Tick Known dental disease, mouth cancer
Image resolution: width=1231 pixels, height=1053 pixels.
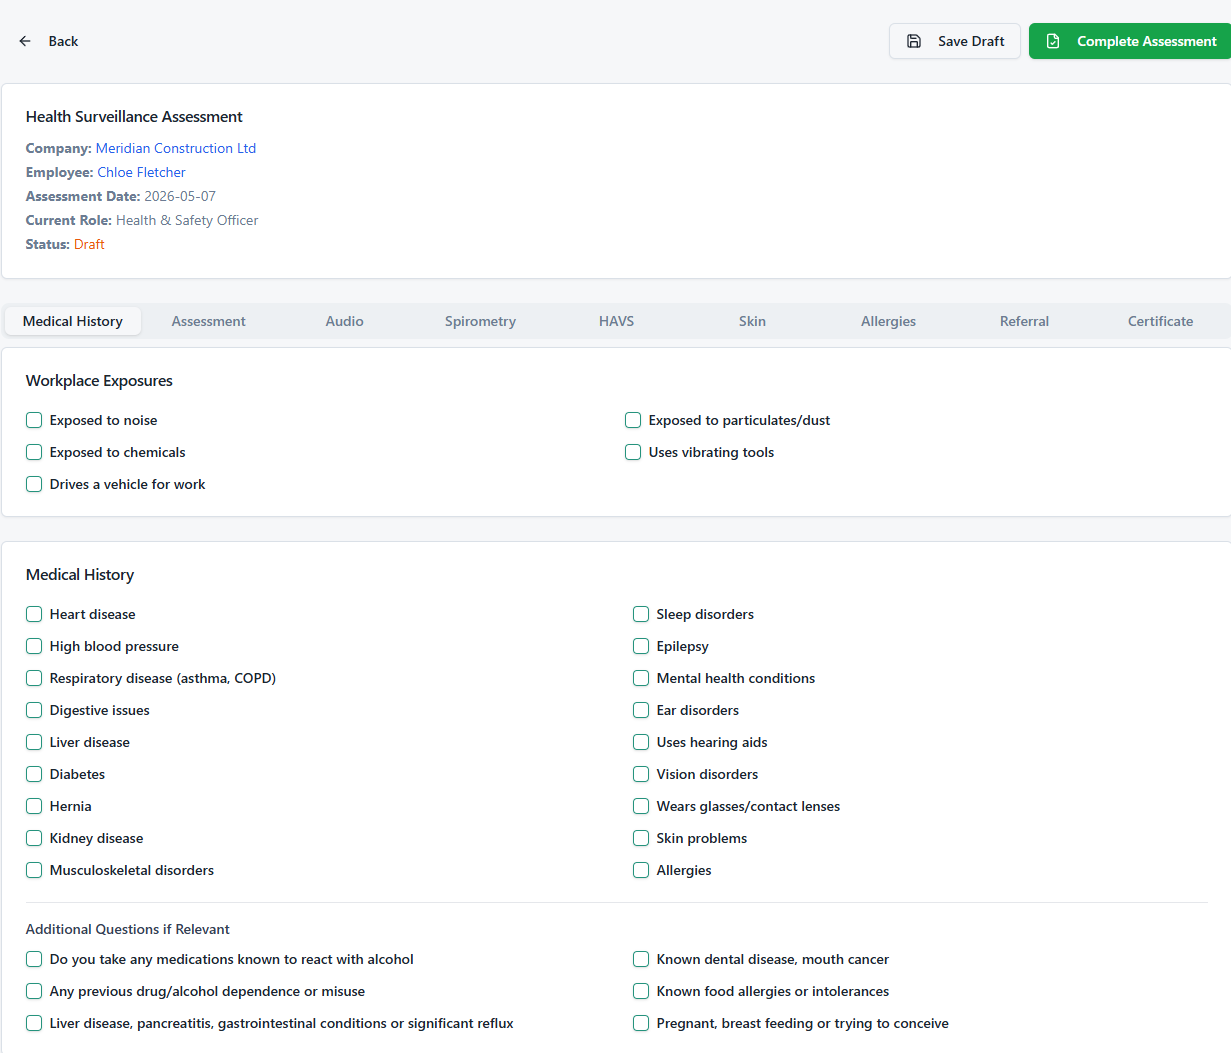pyautogui.click(x=641, y=959)
